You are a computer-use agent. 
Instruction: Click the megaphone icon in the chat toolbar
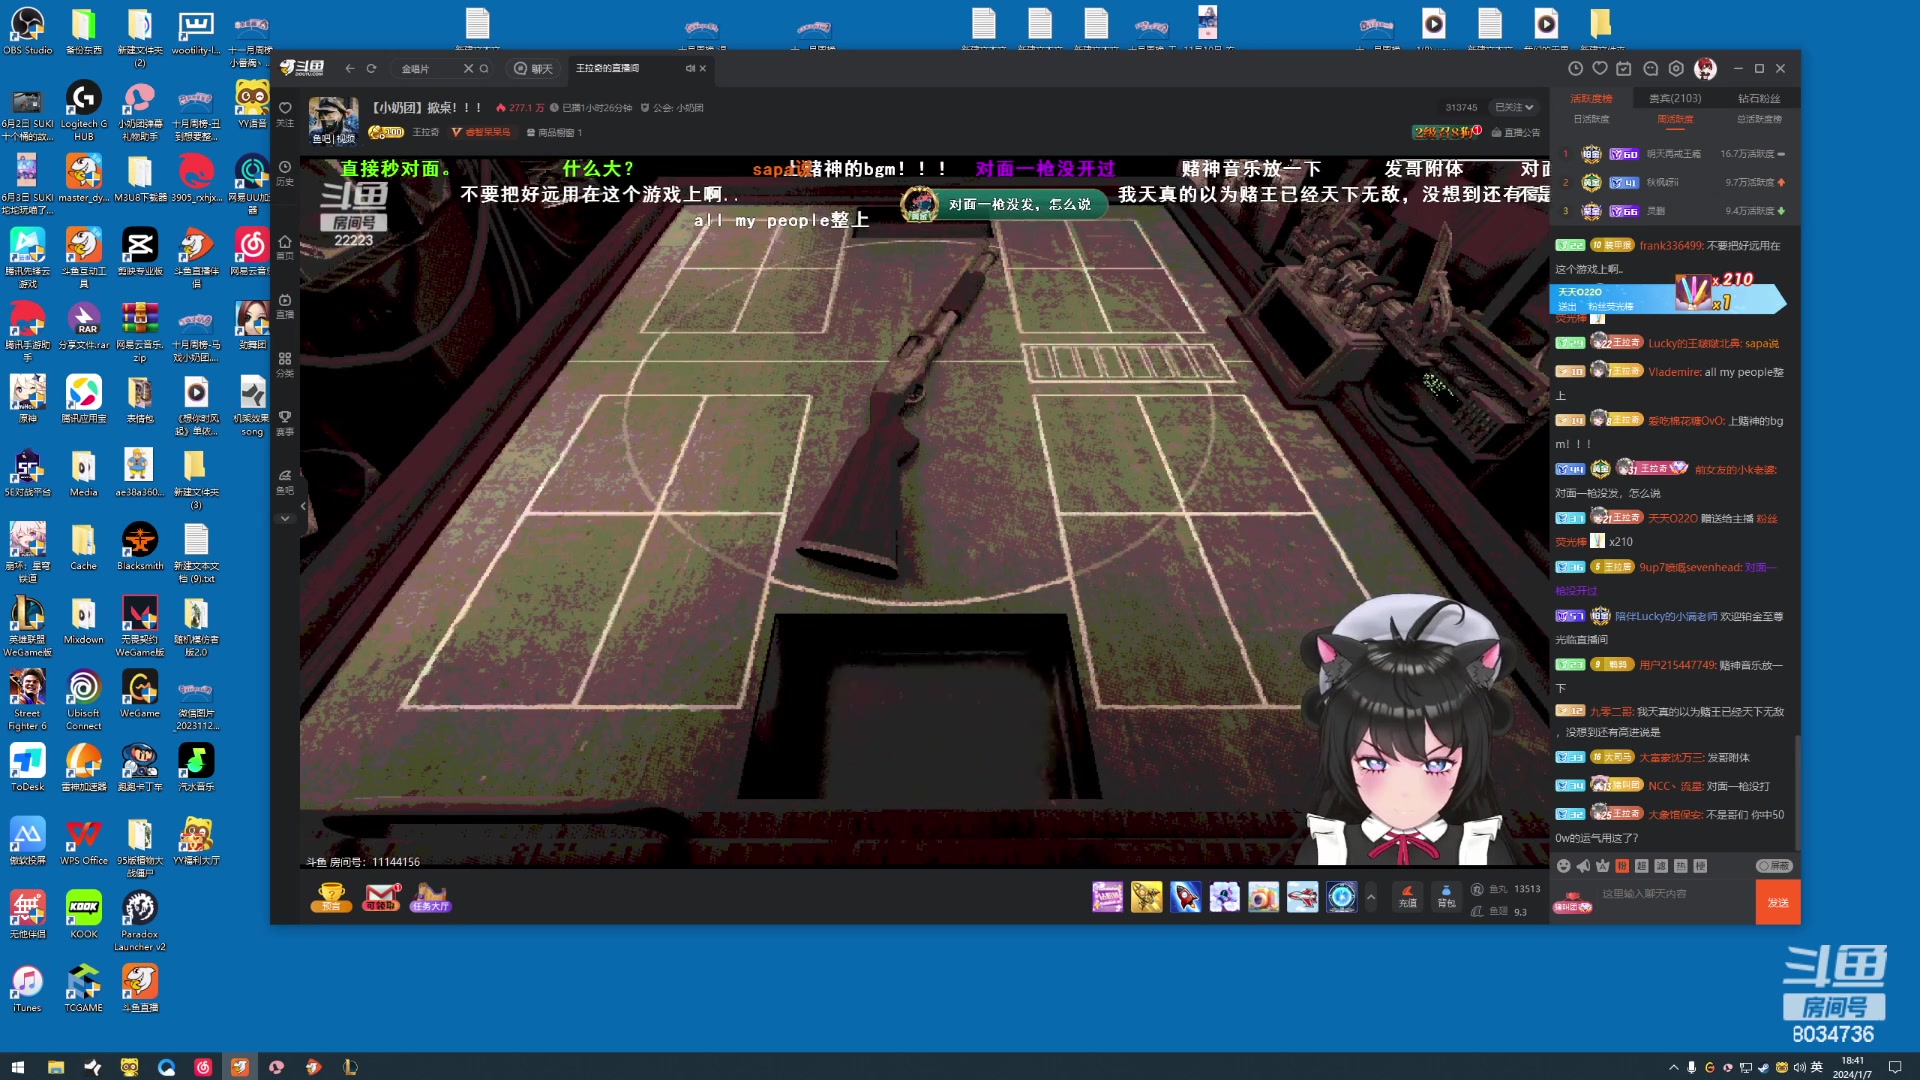[x=1583, y=866]
